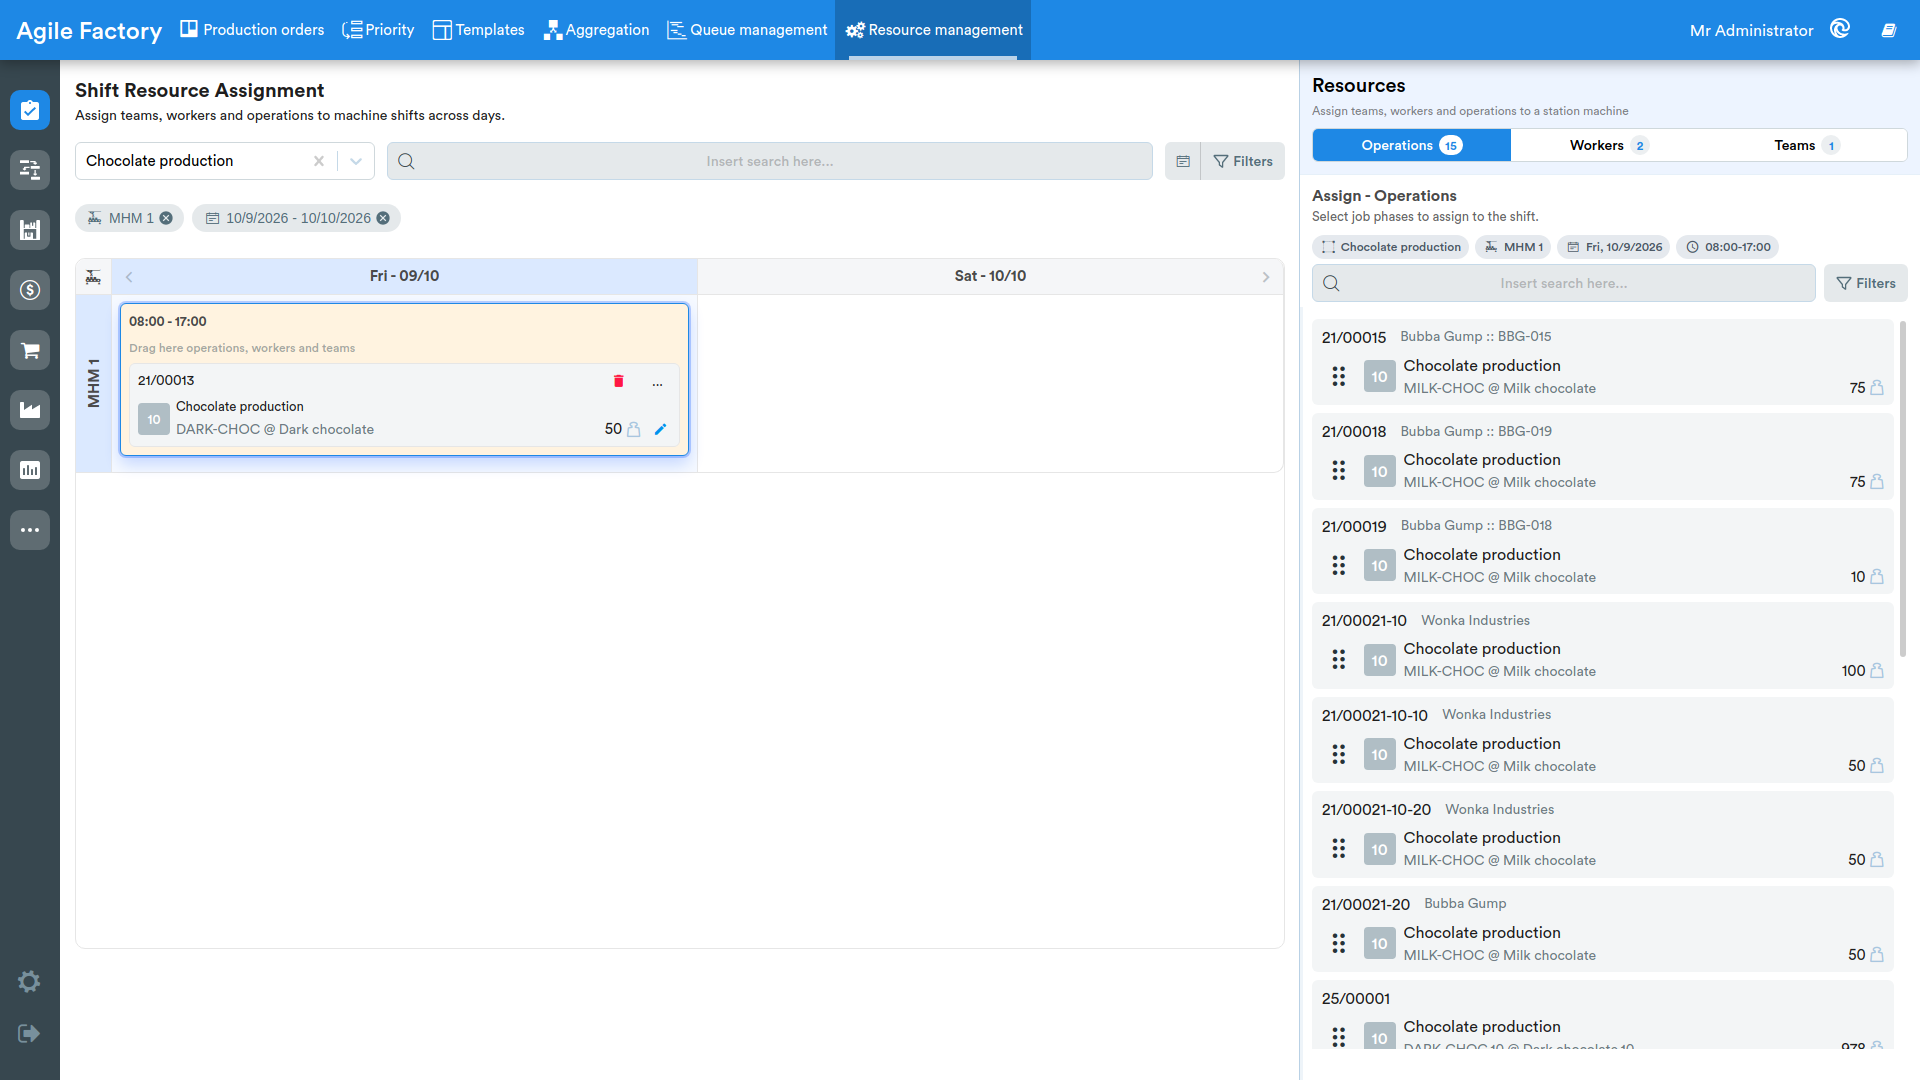Viewport: 1920px width, 1080px height.
Task: Open the Aggregation menu
Action: pyautogui.click(x=596, y=30)
